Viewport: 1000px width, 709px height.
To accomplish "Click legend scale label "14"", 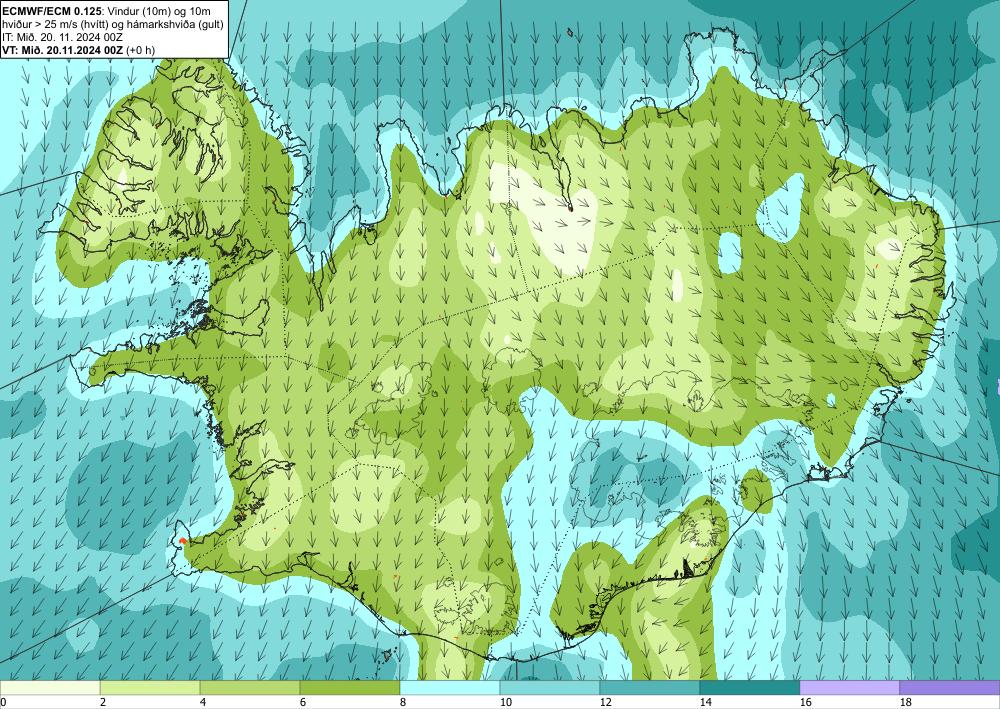I will 706,702.
